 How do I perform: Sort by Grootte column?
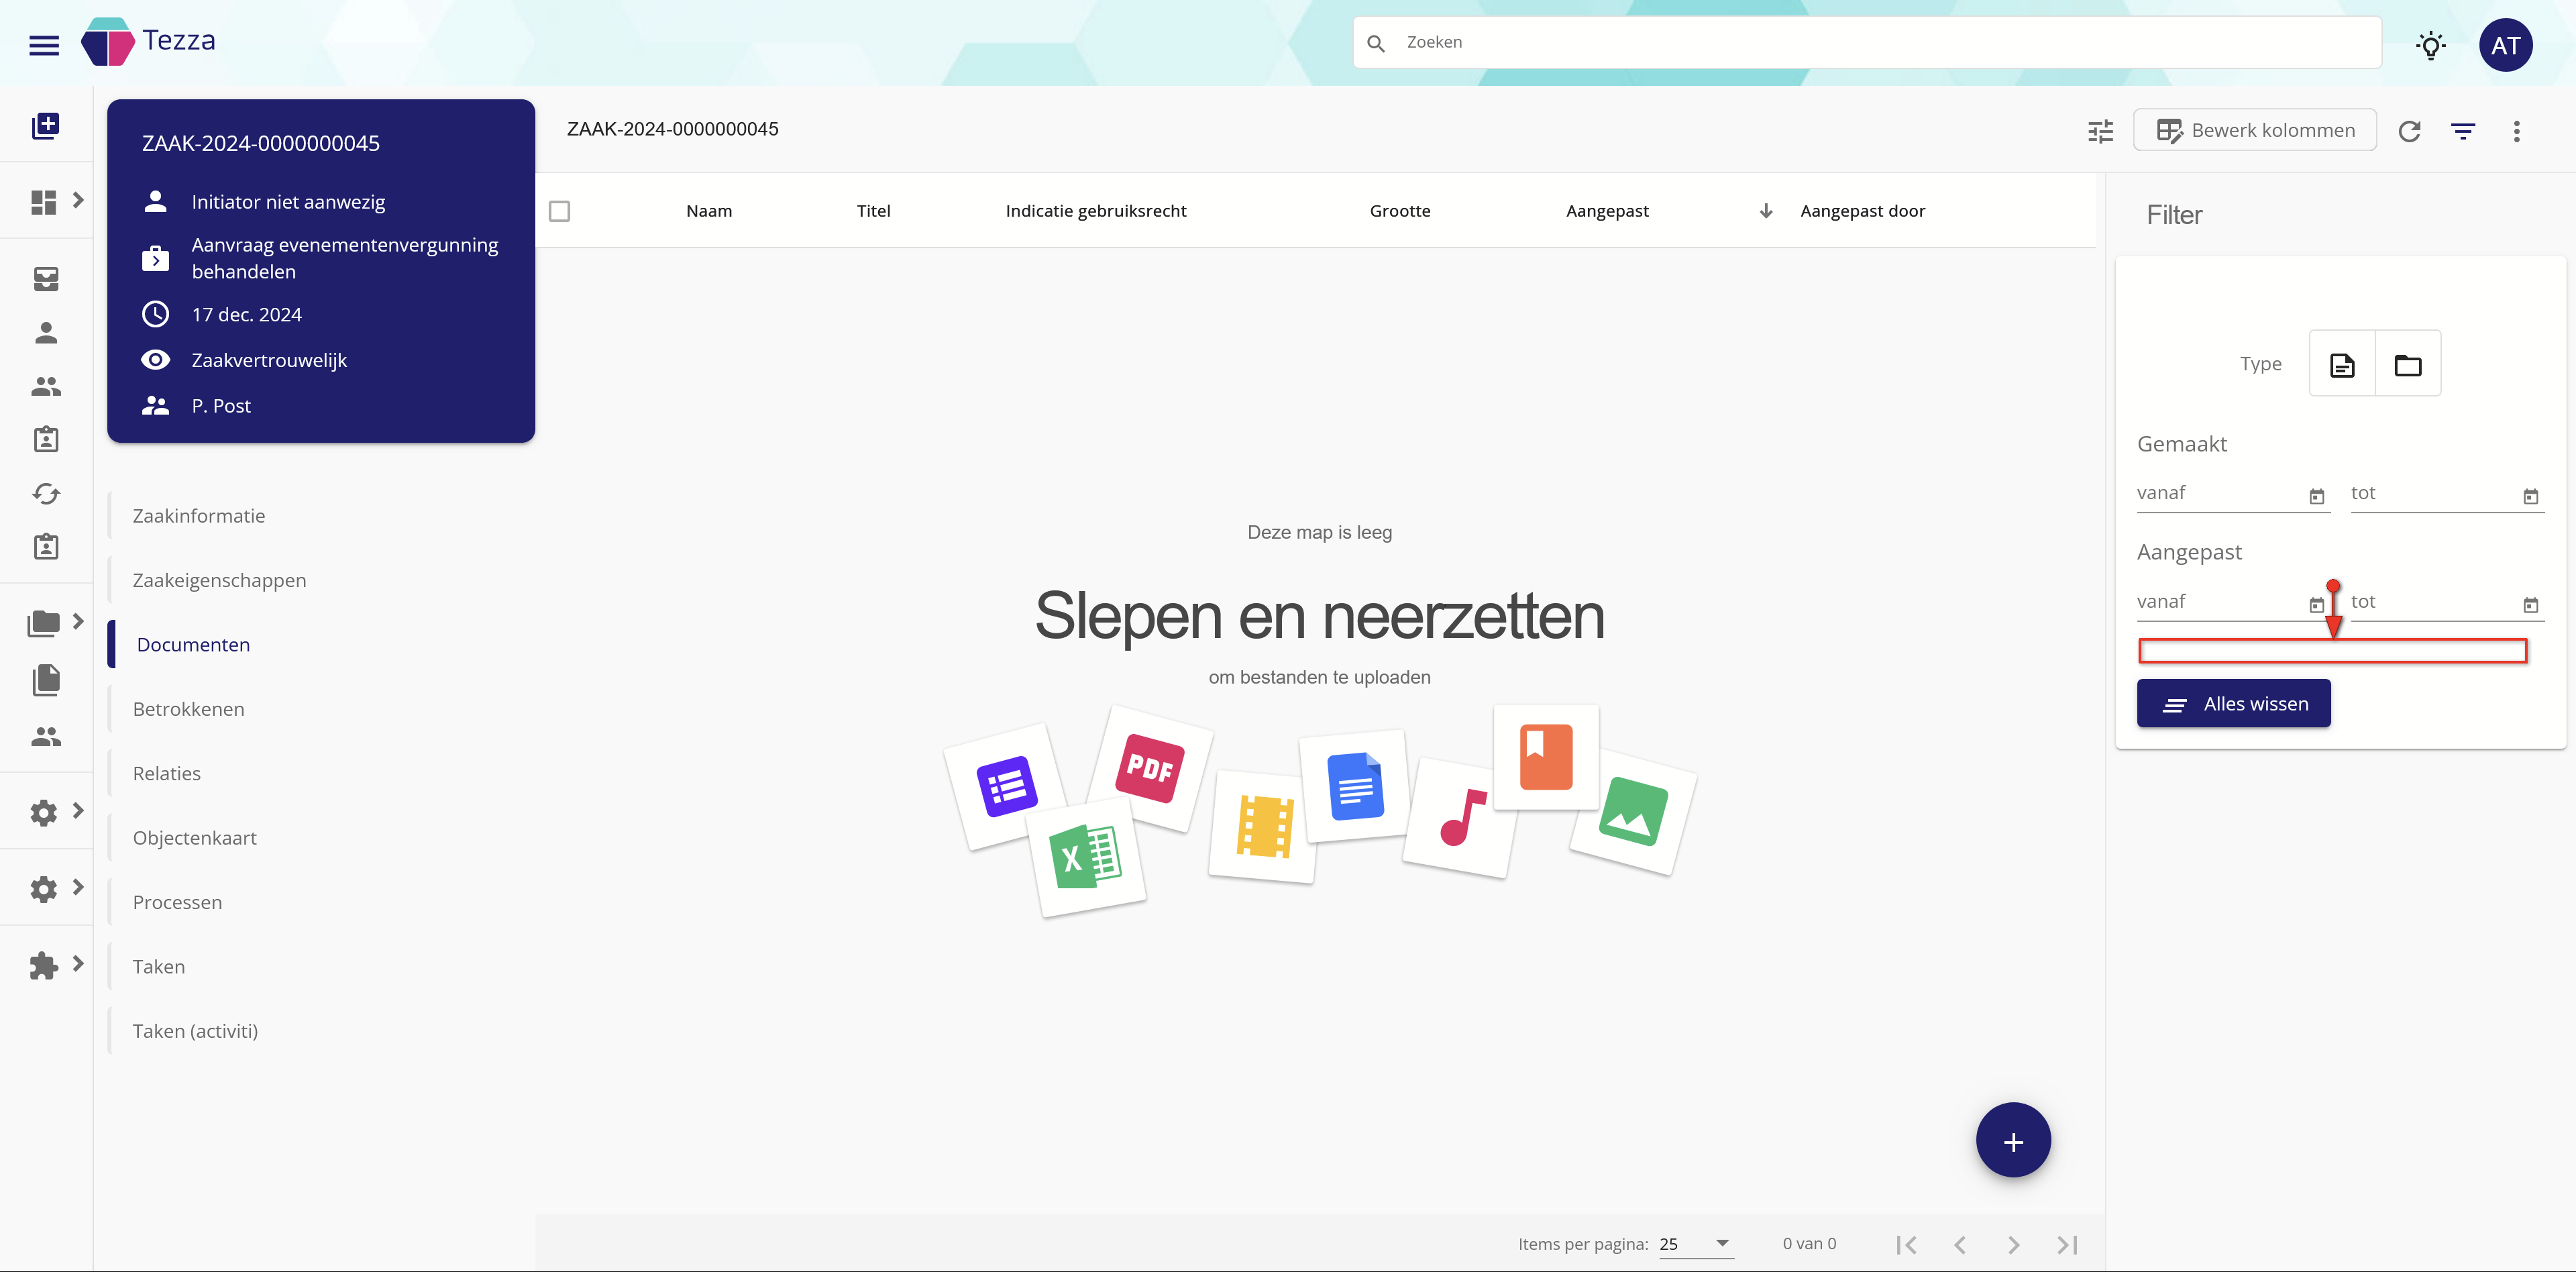[1400, 211]
